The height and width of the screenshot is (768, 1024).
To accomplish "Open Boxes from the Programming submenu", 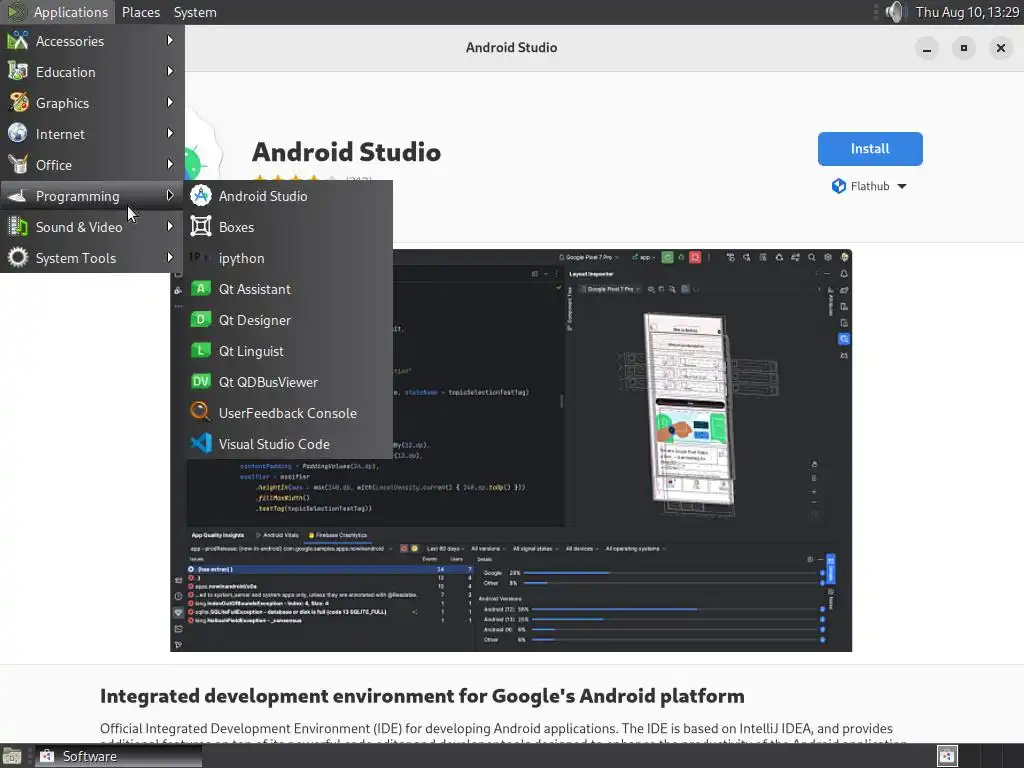I will point(288,227).
